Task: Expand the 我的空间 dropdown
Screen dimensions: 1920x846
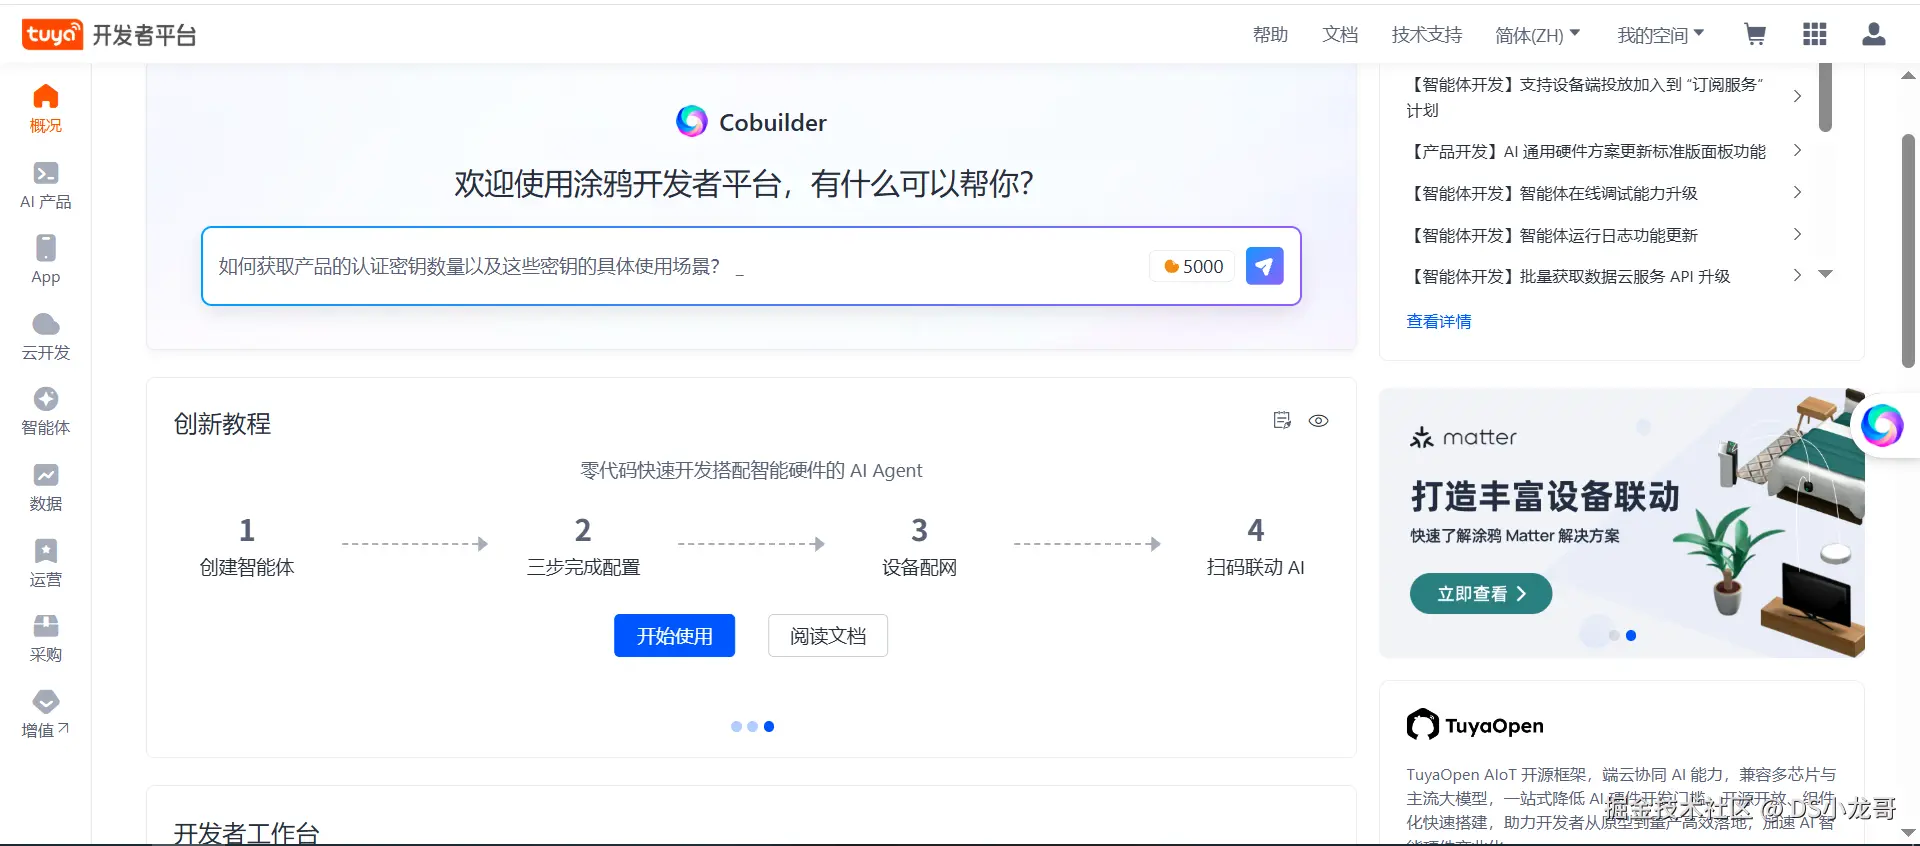Action: click(1661, 35)
